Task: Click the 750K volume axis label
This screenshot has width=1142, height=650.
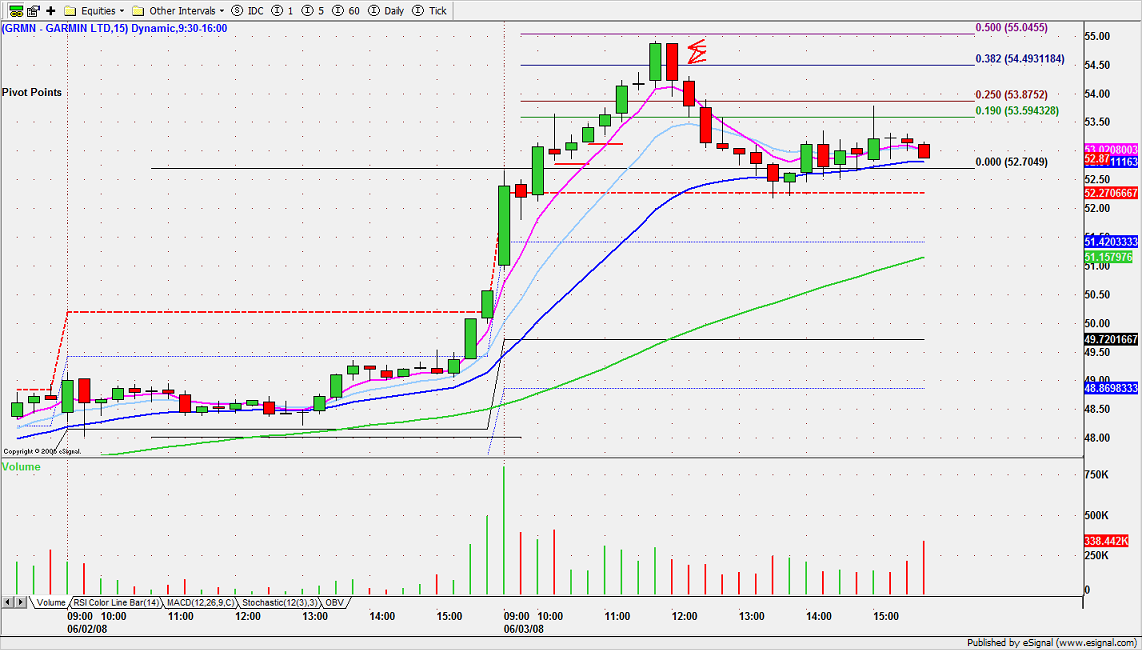Action: 1096,474
